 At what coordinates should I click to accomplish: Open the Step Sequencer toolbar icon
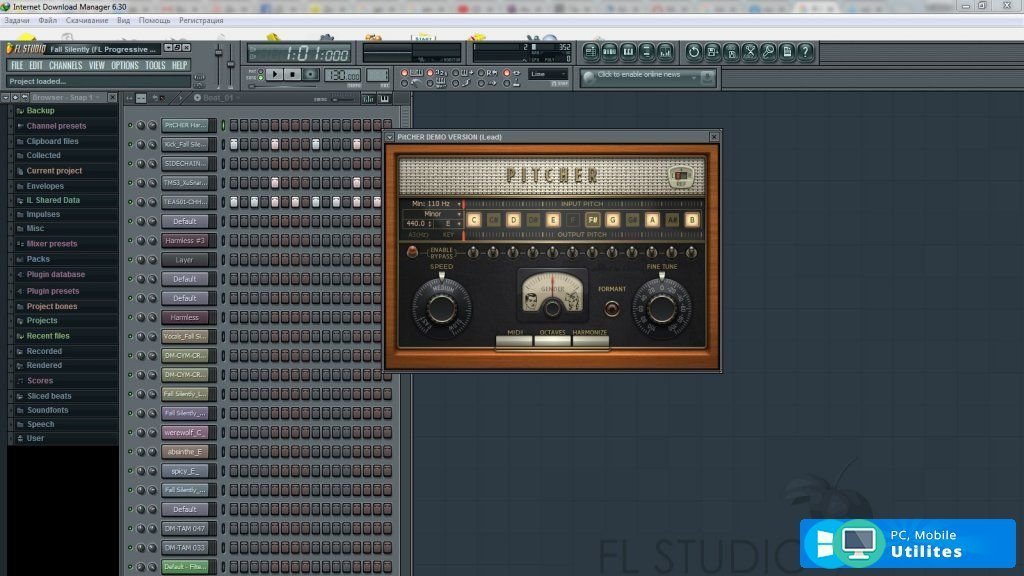(x=609, y=52)
